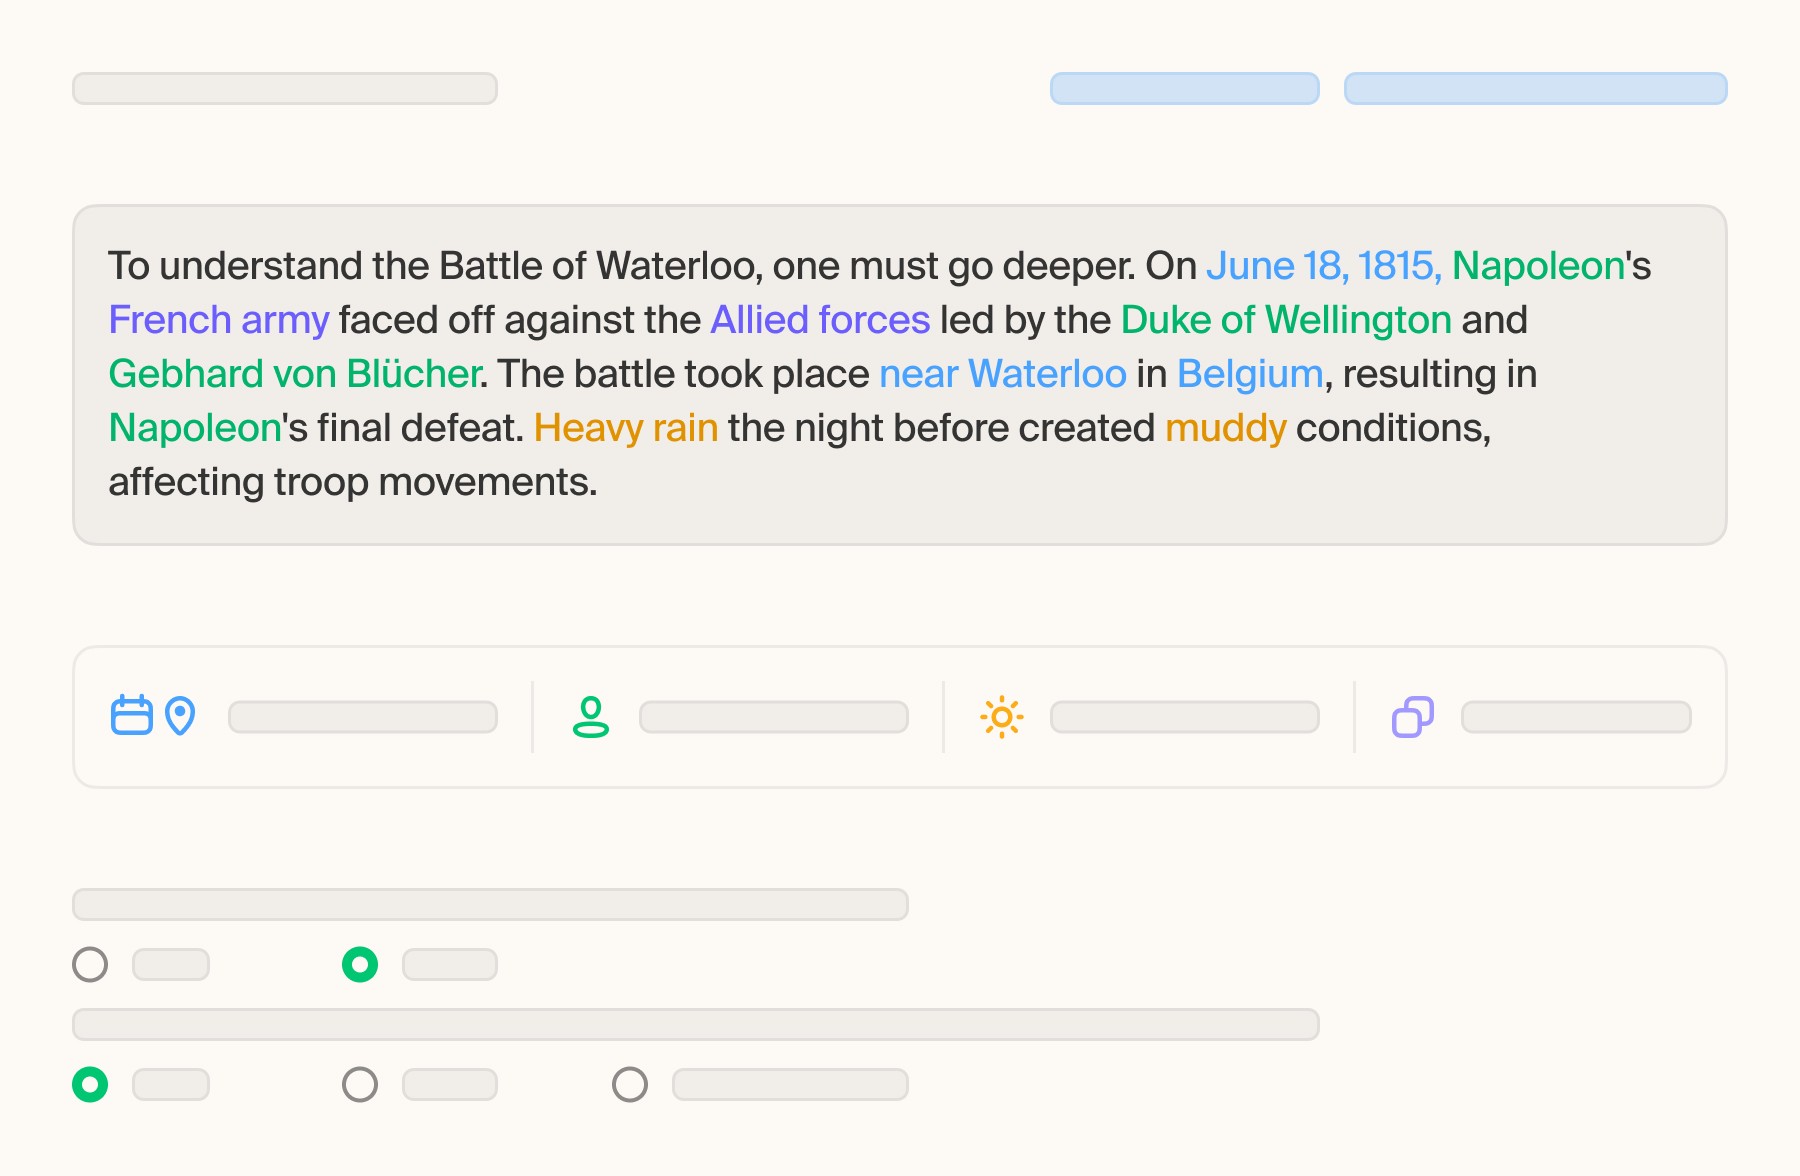1800x1176 pixels.
Task: Select the first radio option in the first question
Action: (90, 964)
